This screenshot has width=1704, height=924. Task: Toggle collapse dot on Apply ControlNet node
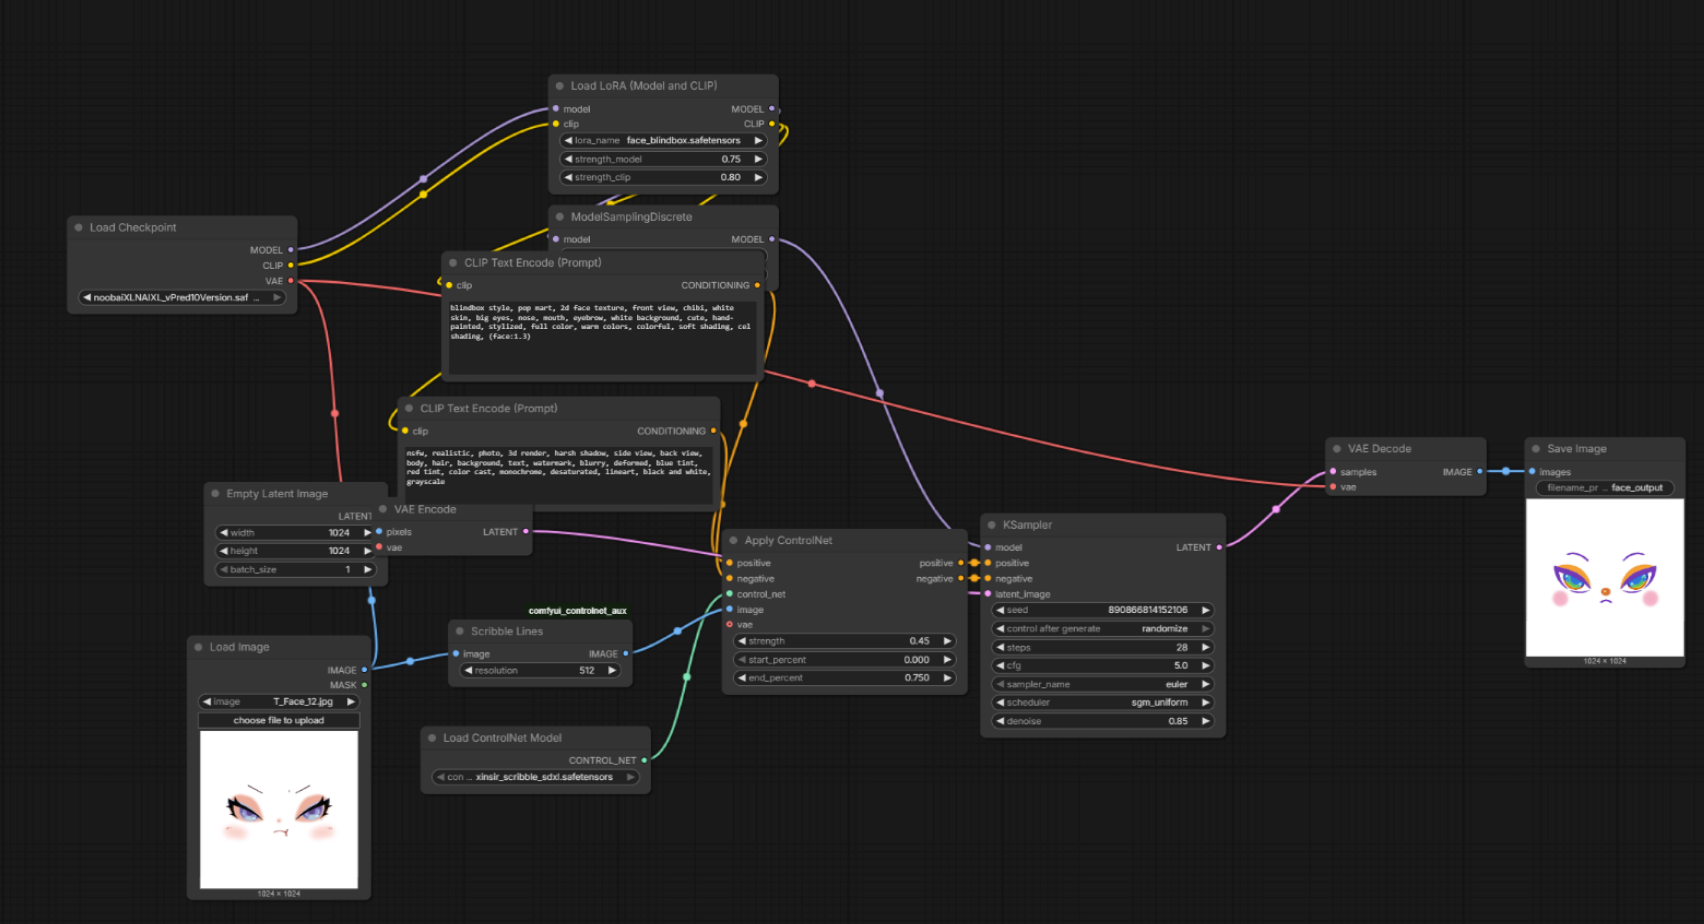coord(733,541)
